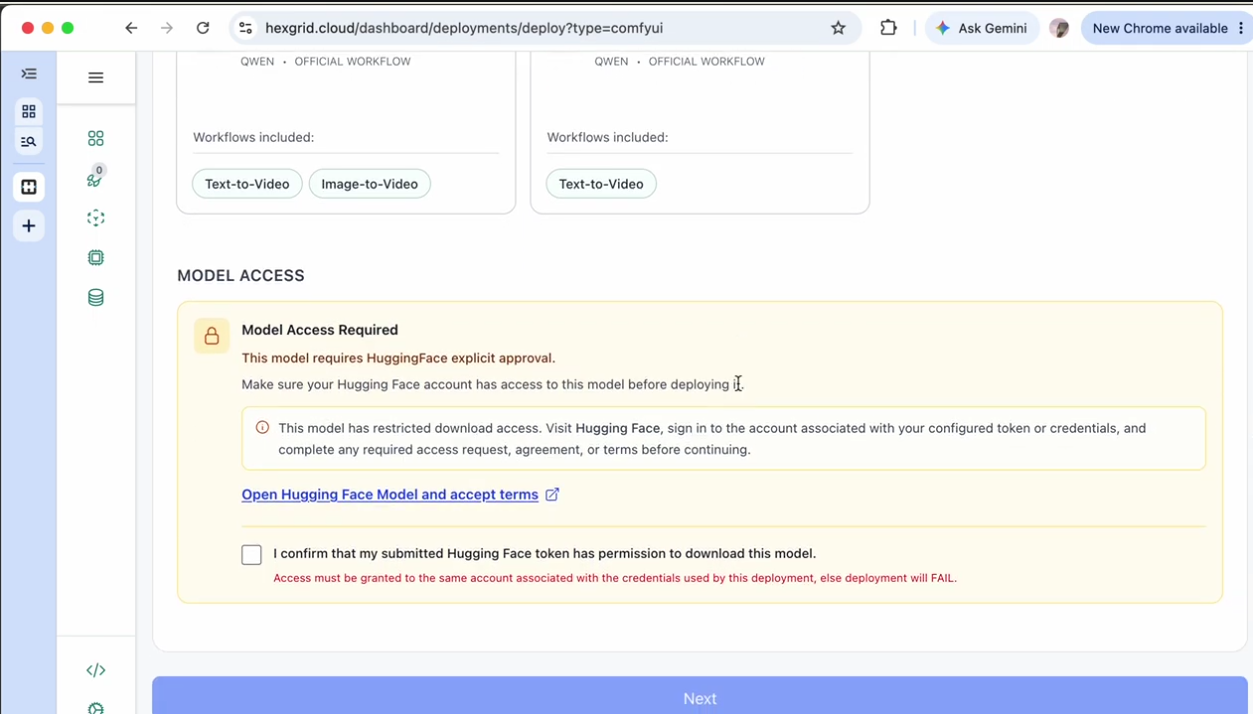Viewport: 1253px width, 714px height.
Task: Click the New Chrome available update button
Action: point(1165,28)
